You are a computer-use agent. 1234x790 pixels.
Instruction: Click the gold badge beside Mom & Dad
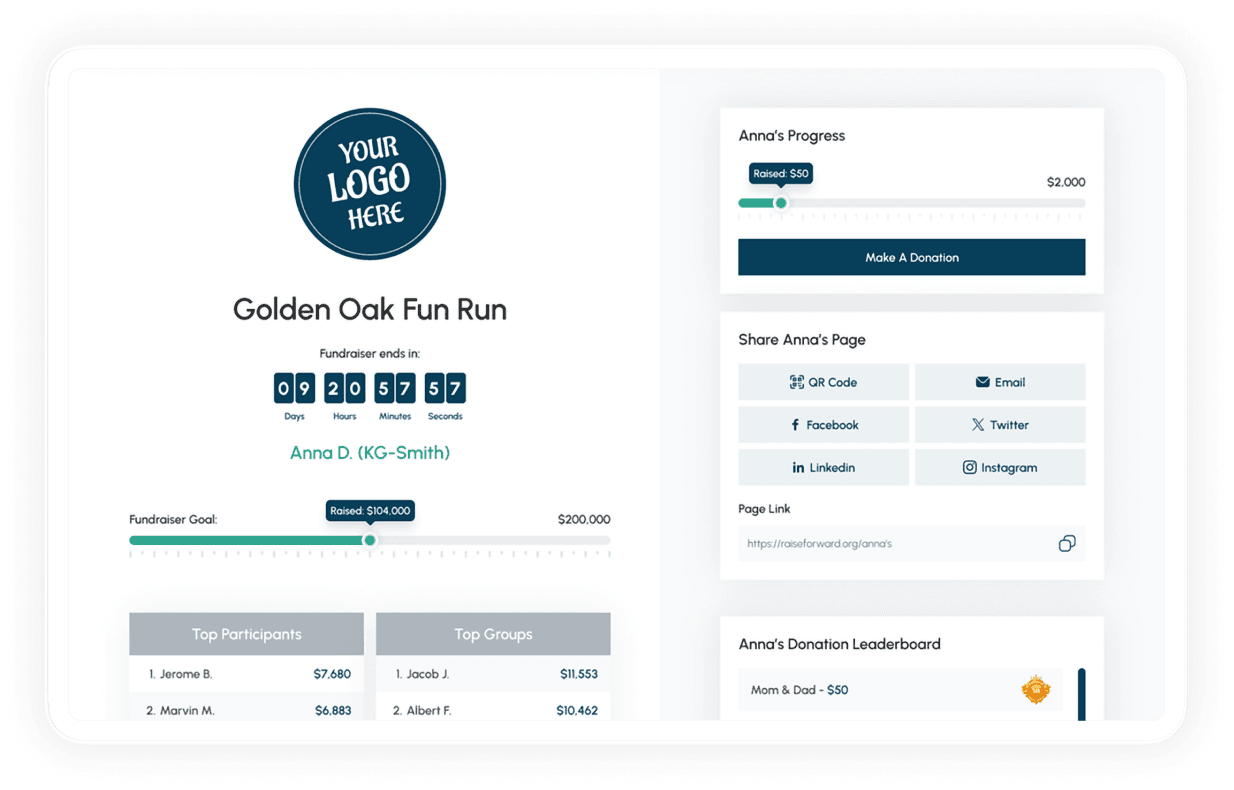point(1035,690)
